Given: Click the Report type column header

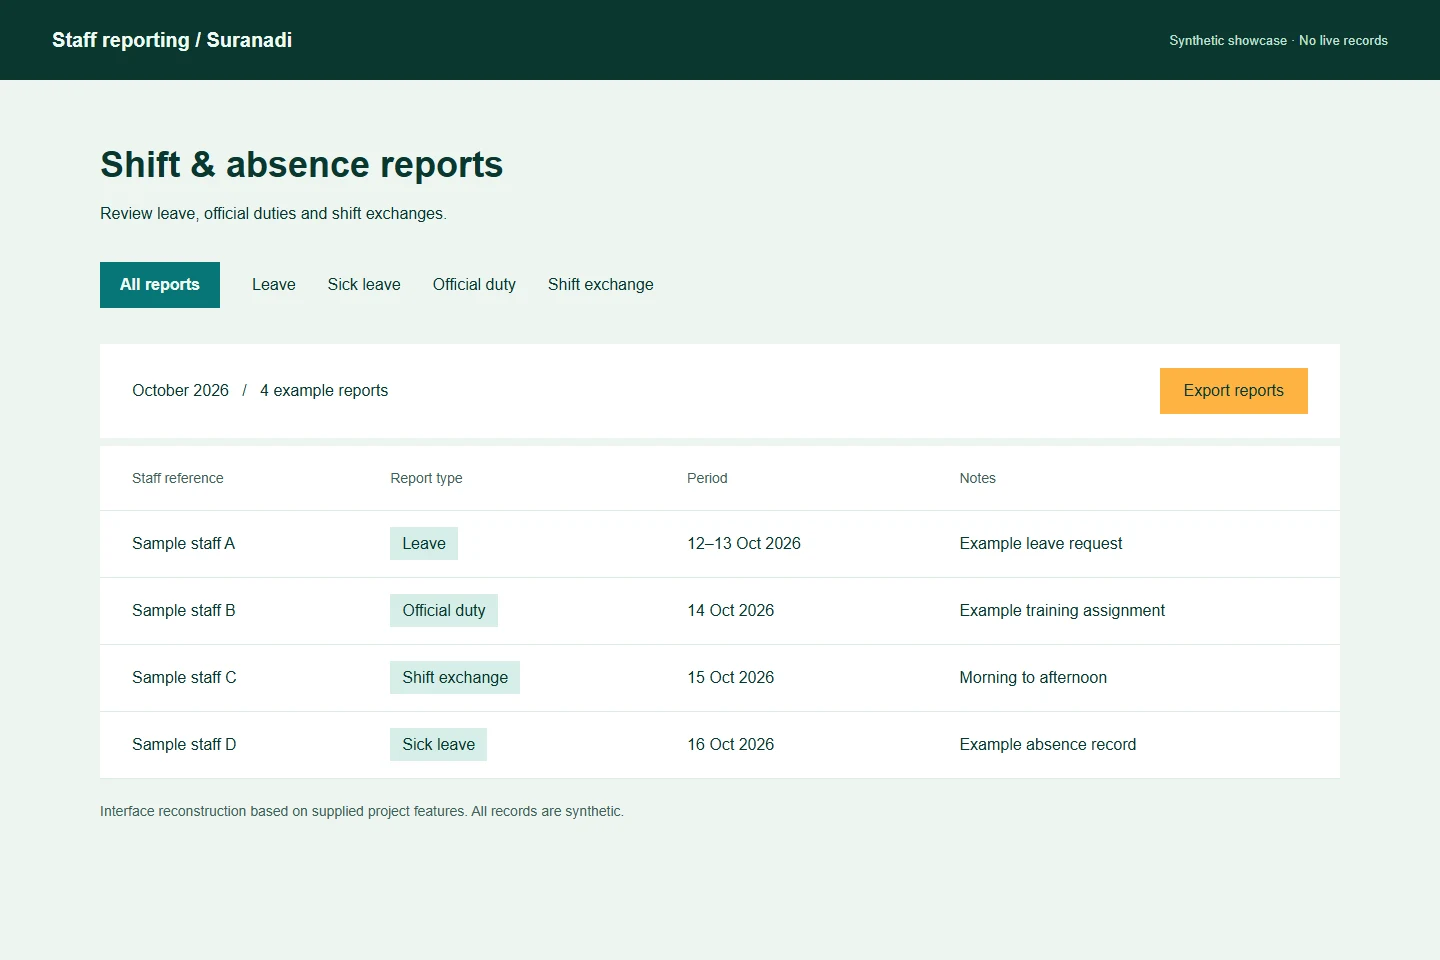Looking at the screenshot, I should click(x=426, y=478).
